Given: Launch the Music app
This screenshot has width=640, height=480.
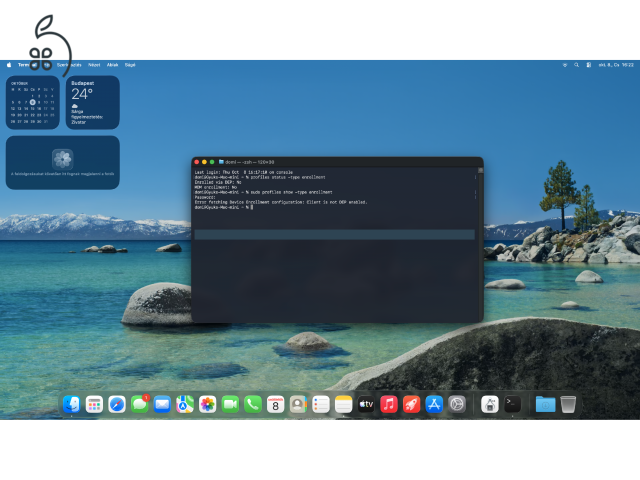Looking at the screenshot, I should point(389,404).
